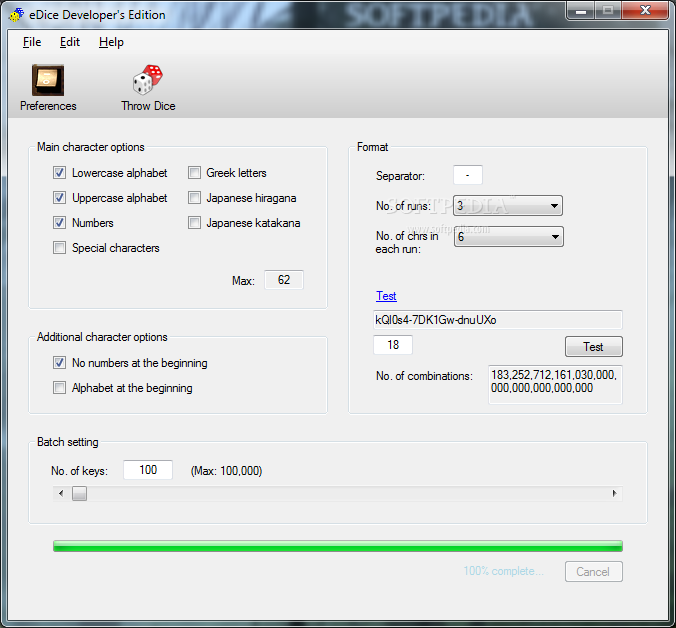The image size is (676, 628).
Task: Click the keys slider thumb
Action: [79, 494]
